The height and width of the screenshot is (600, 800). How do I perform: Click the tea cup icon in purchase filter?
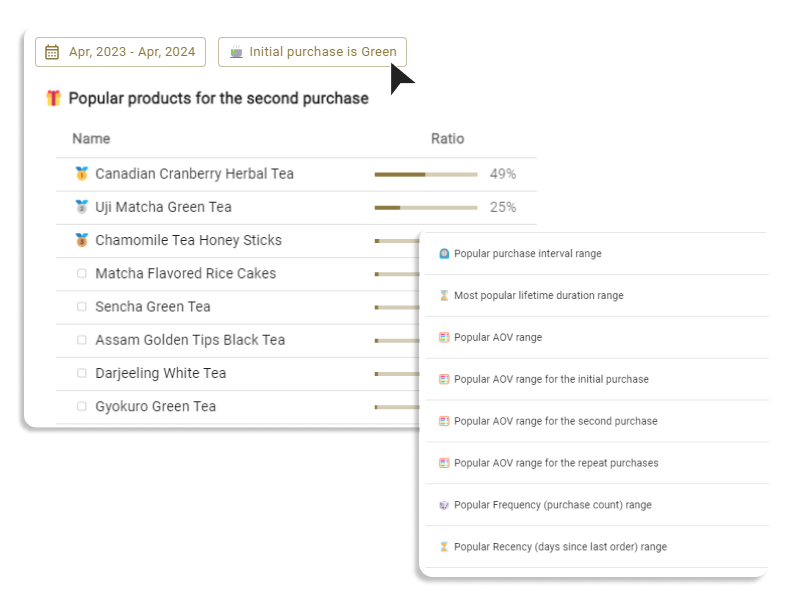236,52
